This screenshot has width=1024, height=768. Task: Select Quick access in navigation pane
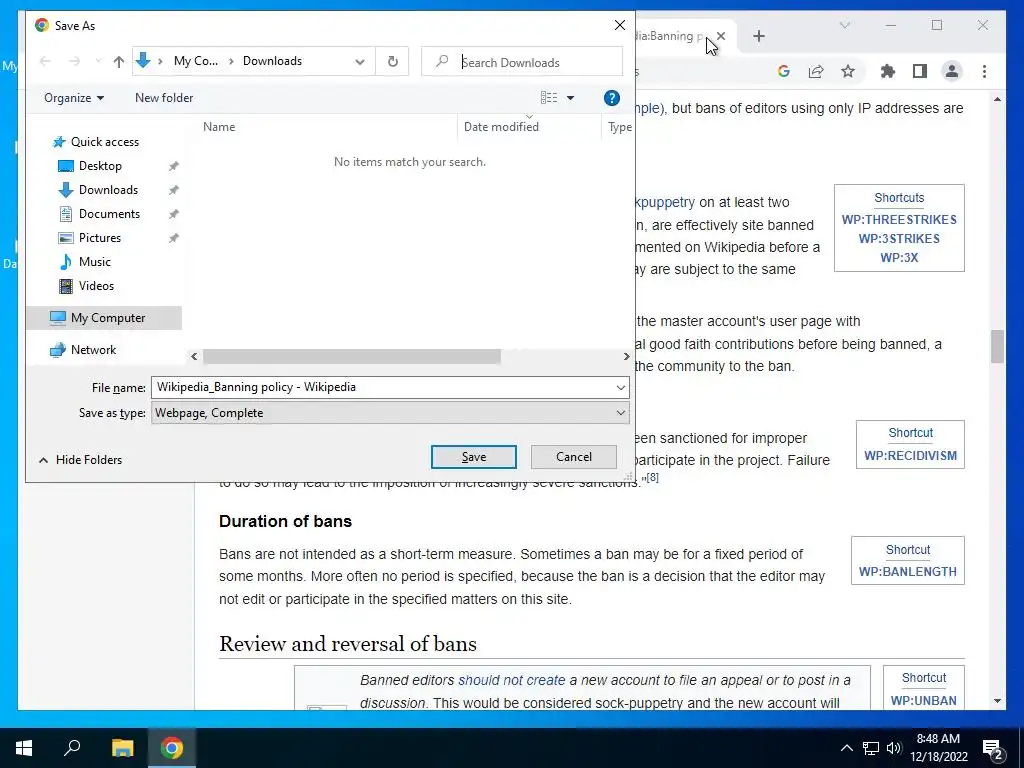[x=104, y=142]
